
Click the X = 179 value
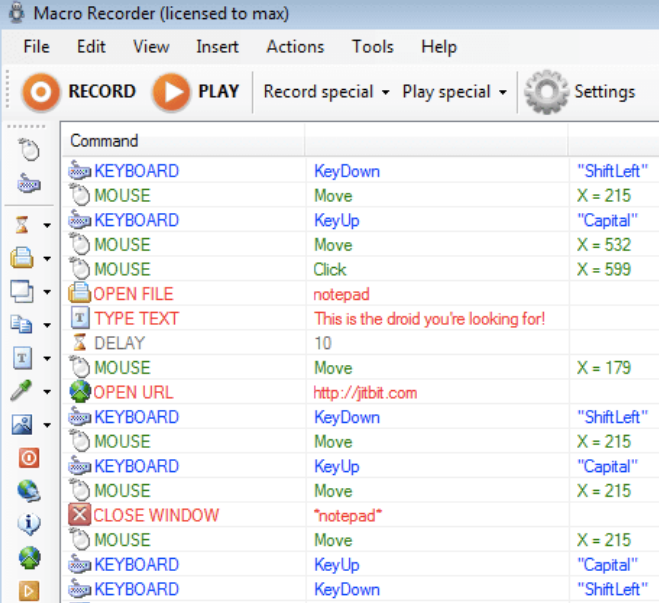(604, 368)
